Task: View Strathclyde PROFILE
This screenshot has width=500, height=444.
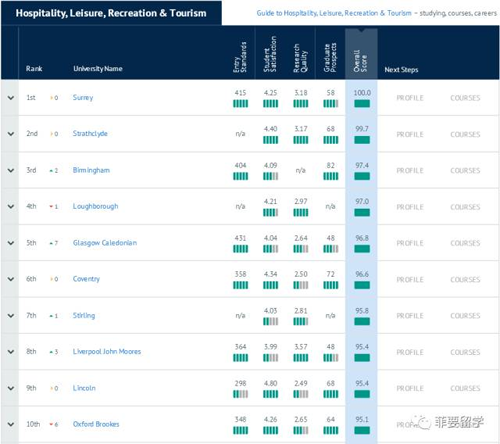Action: coord(410,134)
